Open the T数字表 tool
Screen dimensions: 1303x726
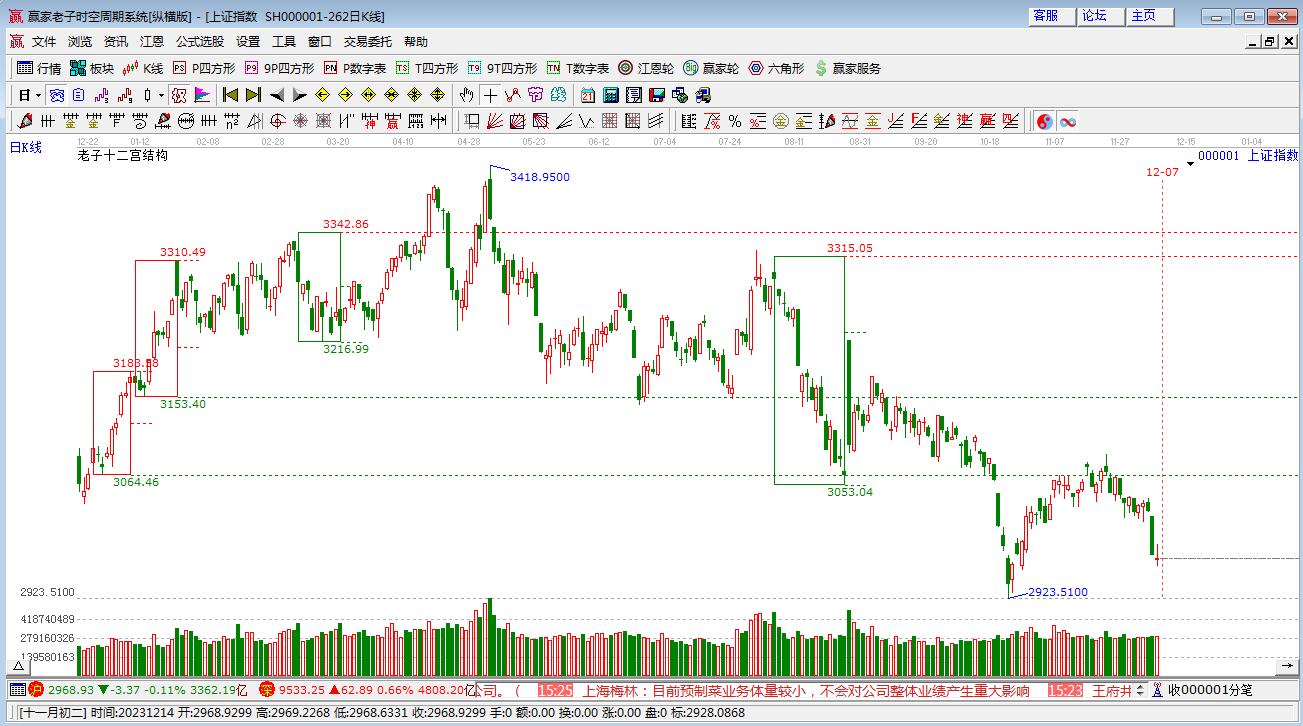coord(578,68)
